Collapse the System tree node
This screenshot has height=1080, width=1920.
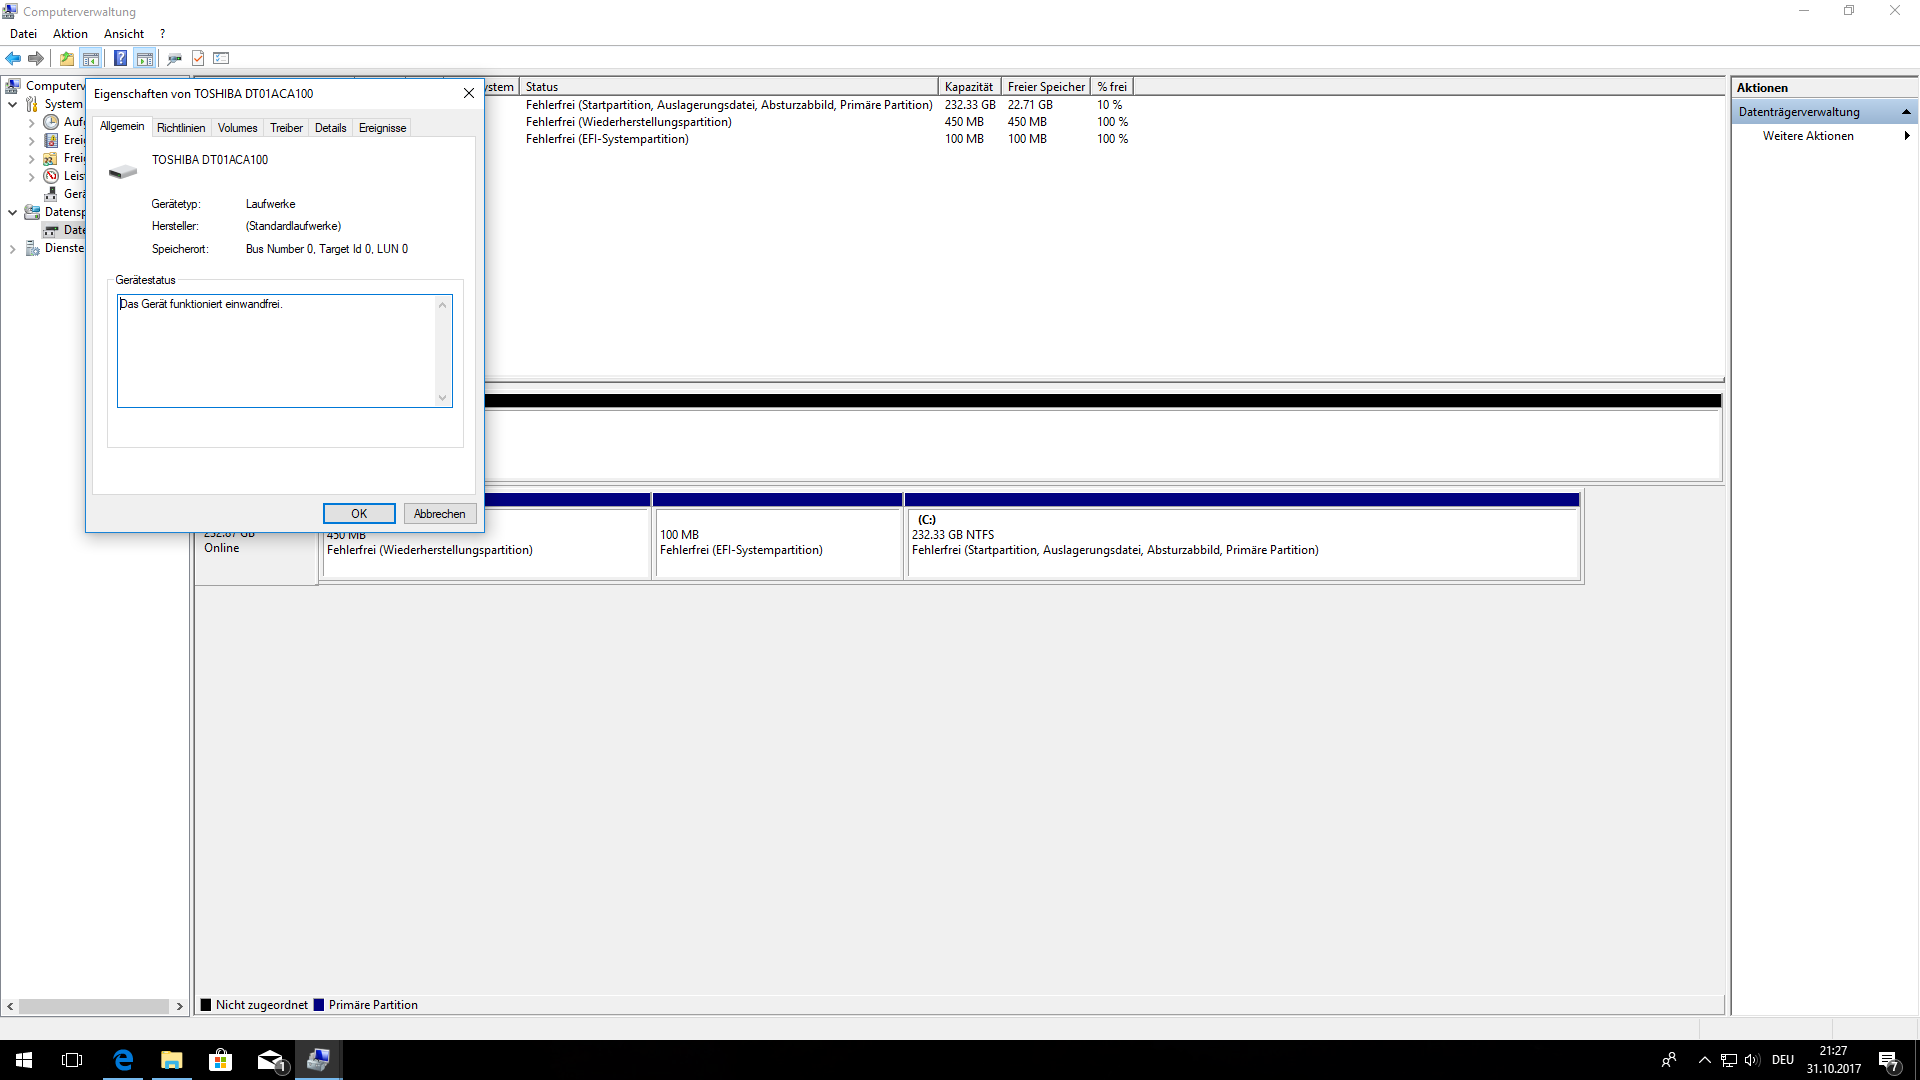pyautogui.click(x=12, y=104)
